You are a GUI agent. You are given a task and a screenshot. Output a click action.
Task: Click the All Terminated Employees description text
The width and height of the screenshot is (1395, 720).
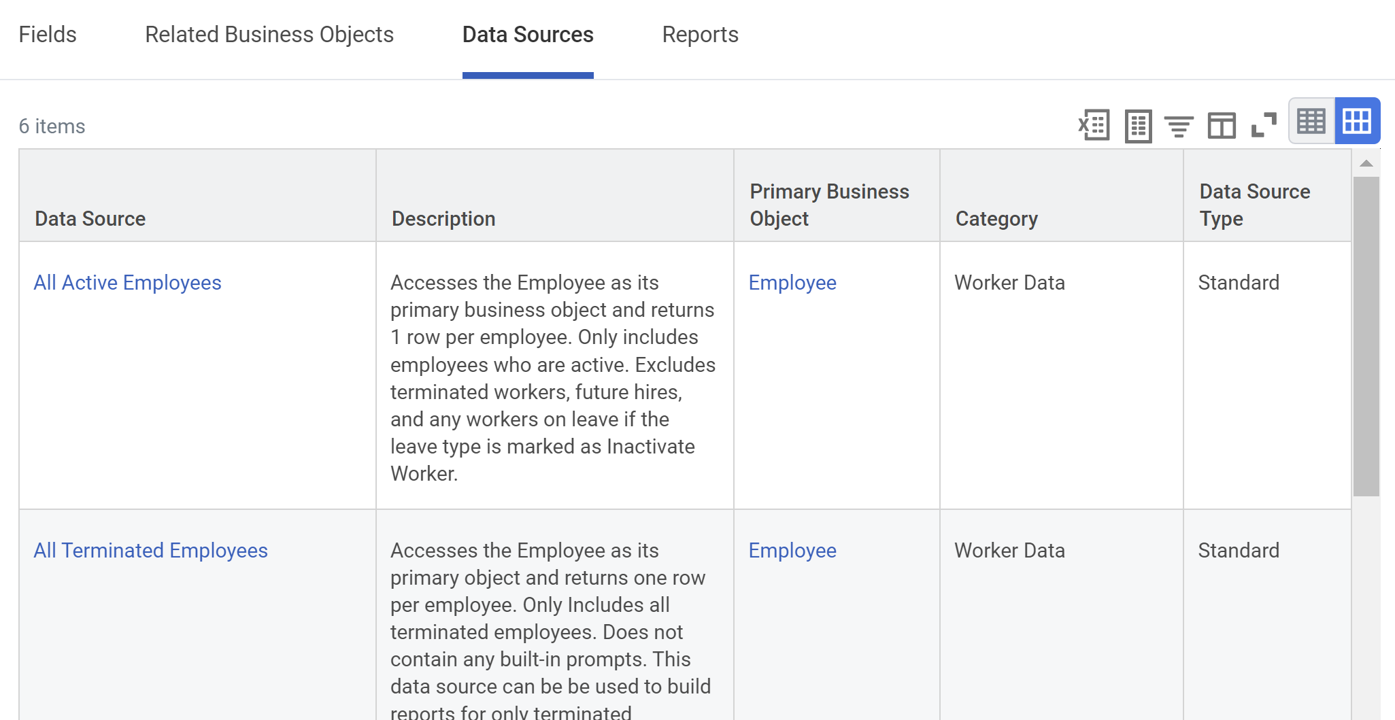click(551, 632)
